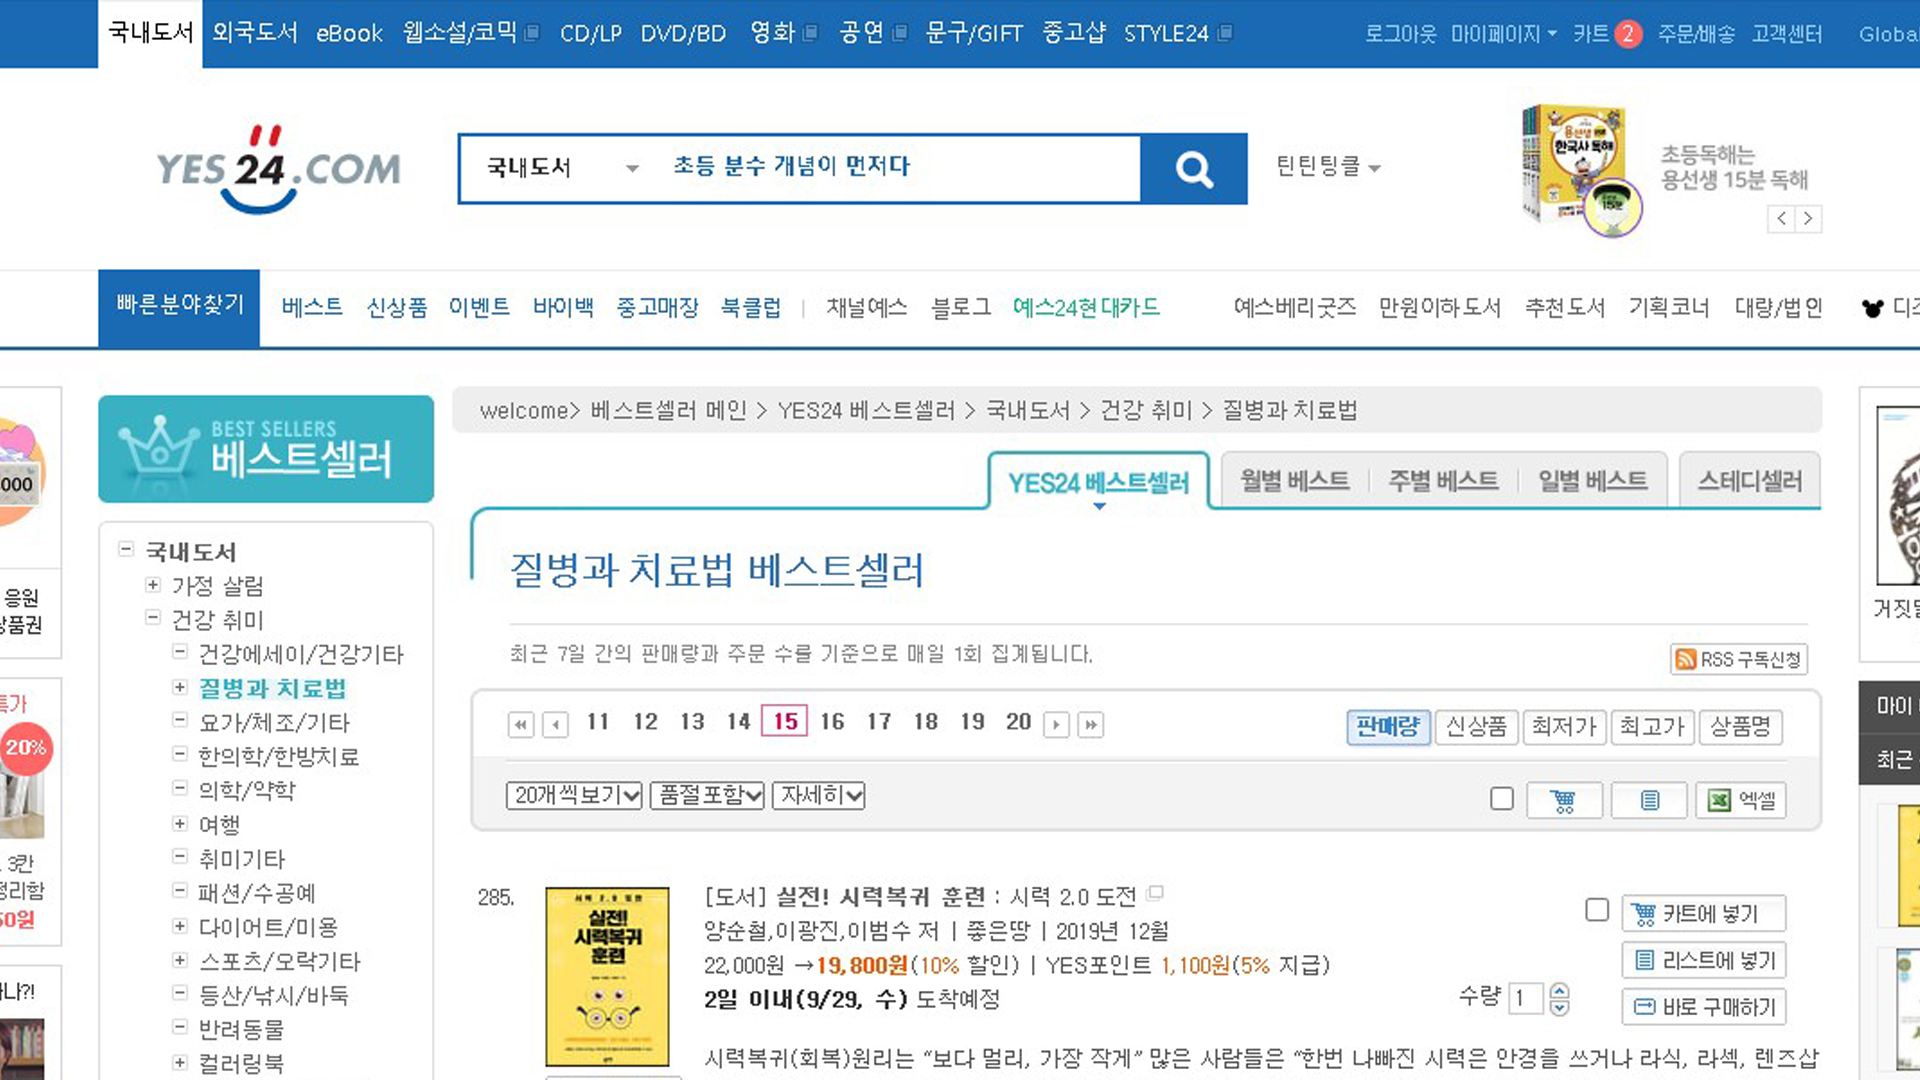Export the list with the 엑셀 button
1920x1080 pixels.
pos(1741,800)
